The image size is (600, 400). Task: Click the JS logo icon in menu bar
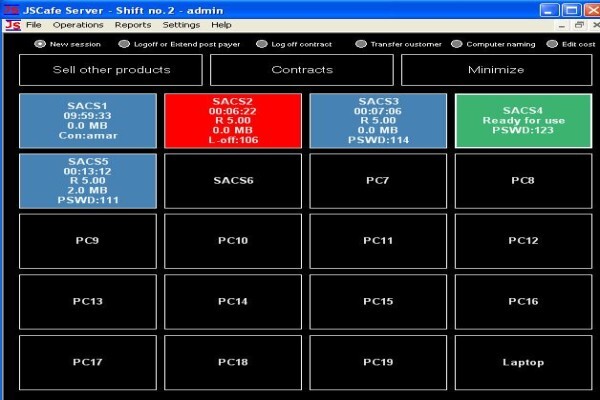13,25
